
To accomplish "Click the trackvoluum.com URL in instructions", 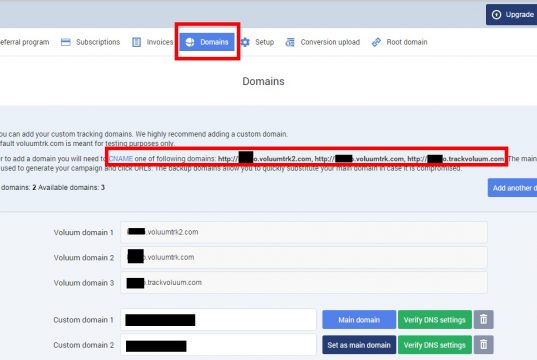I will tap(455, 159).
